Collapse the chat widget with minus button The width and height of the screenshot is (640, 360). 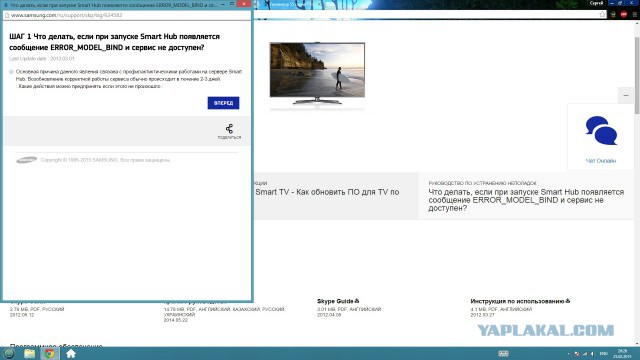tap(626, 96)
